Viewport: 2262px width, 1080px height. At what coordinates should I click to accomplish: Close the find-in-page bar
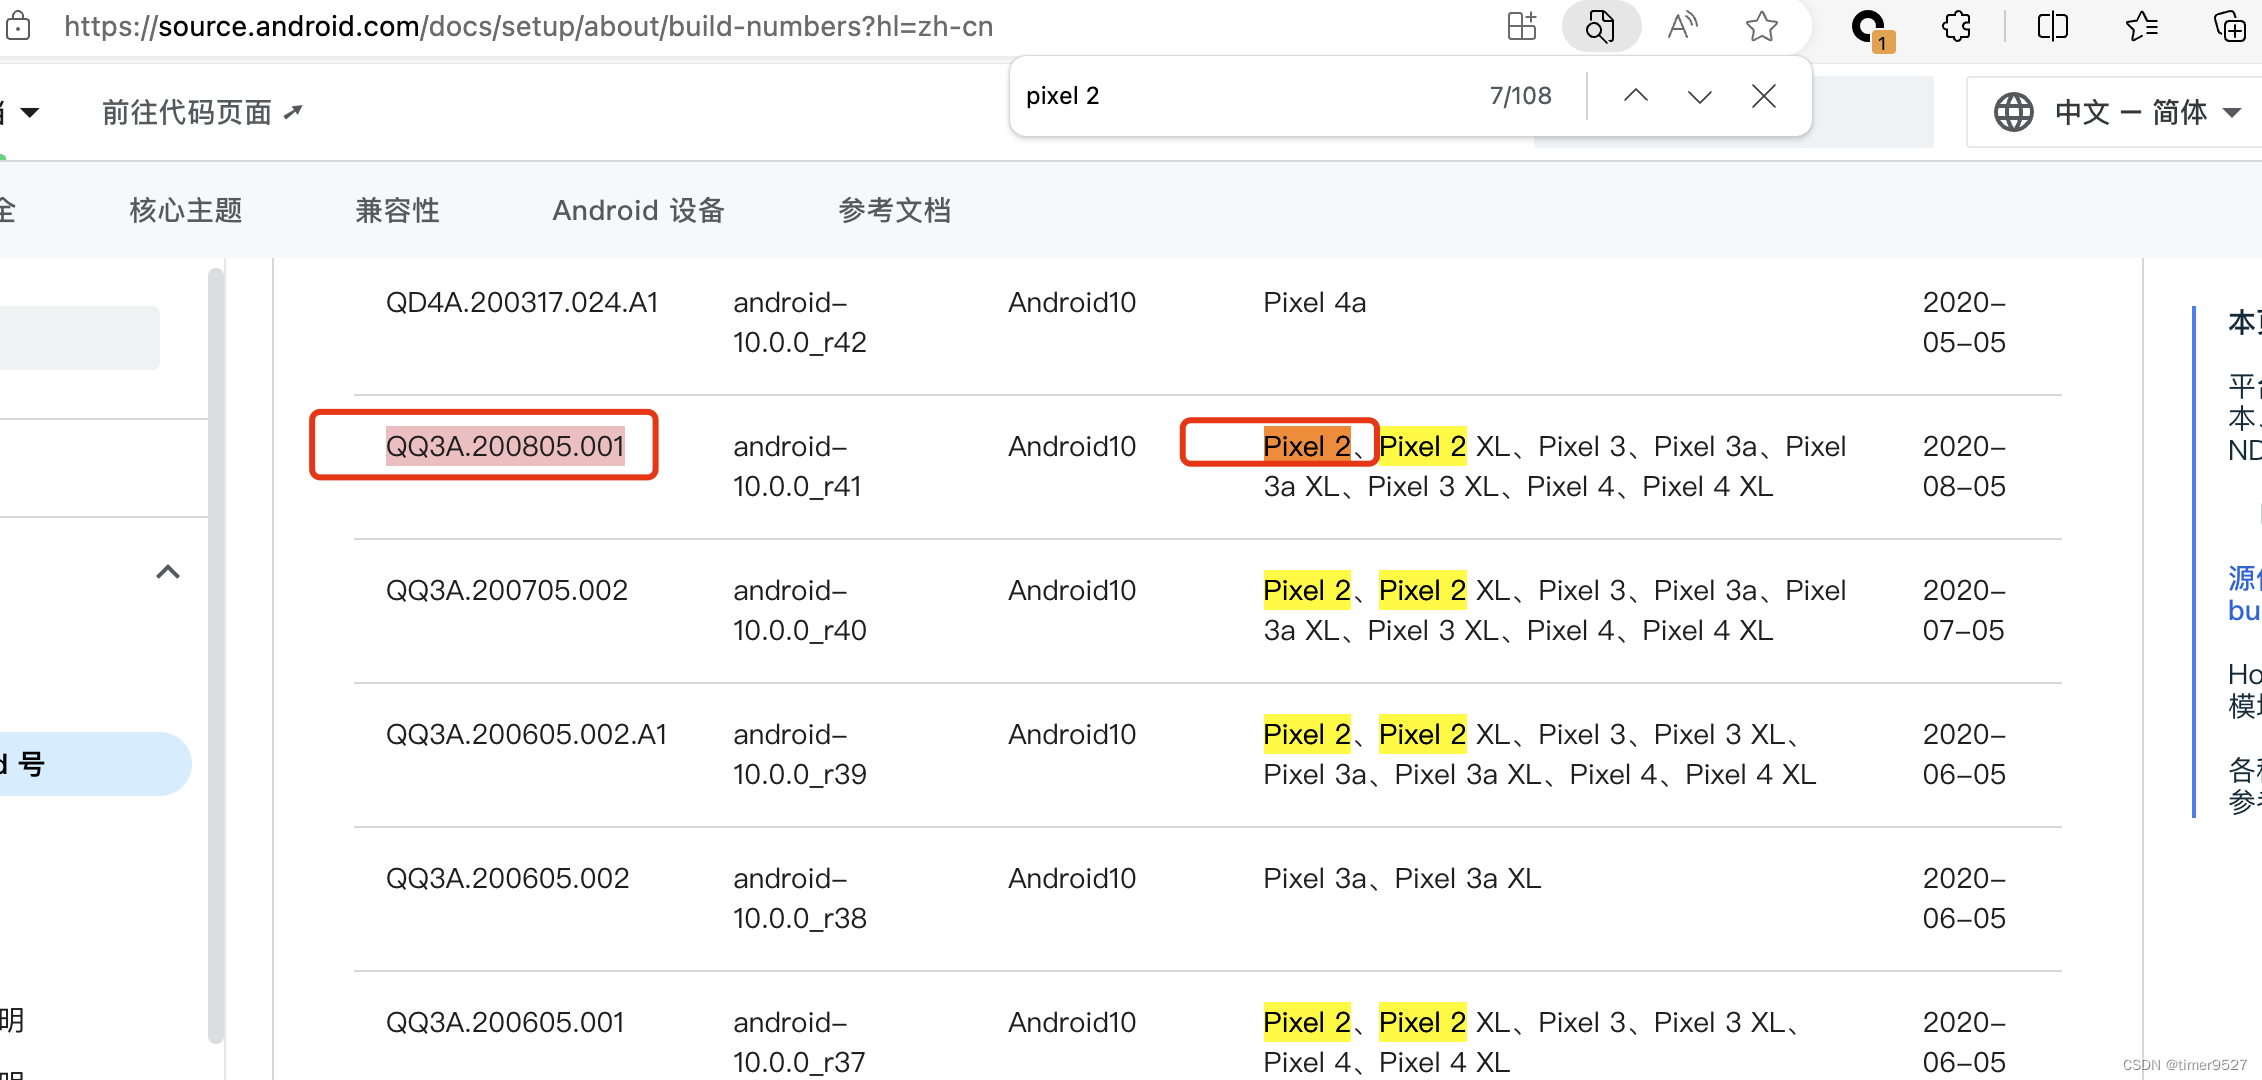pyautogui.click(x=1763, y=95)
